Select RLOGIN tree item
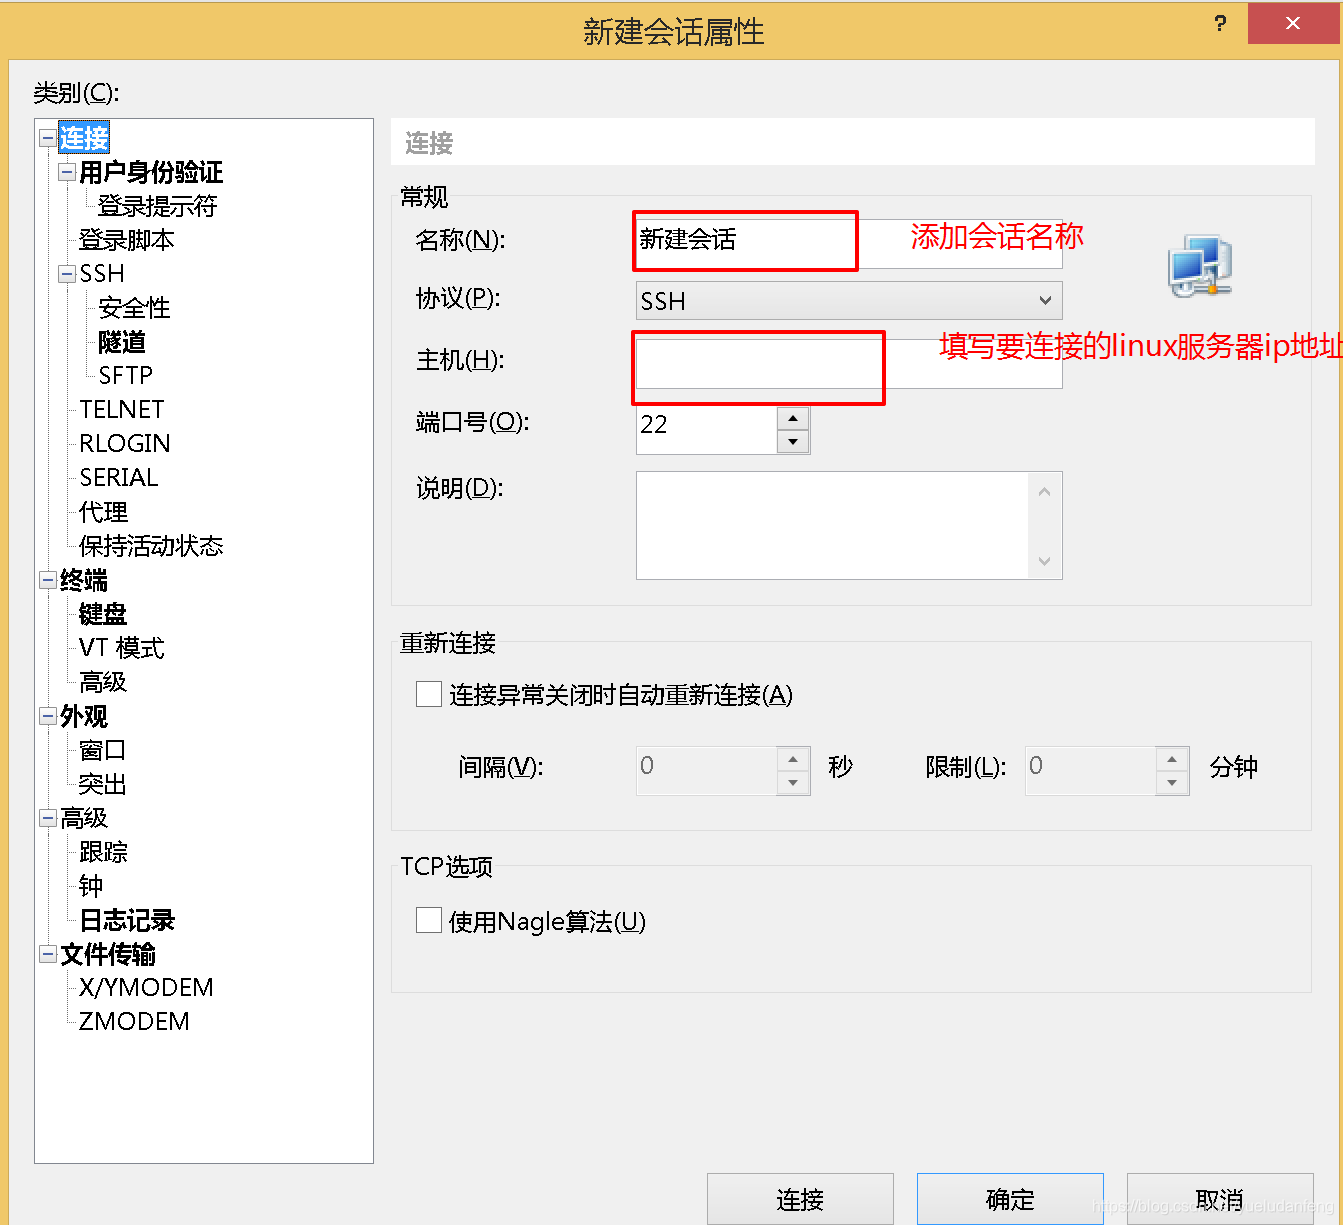The image size is (1343, 1225). click(125, 443)
